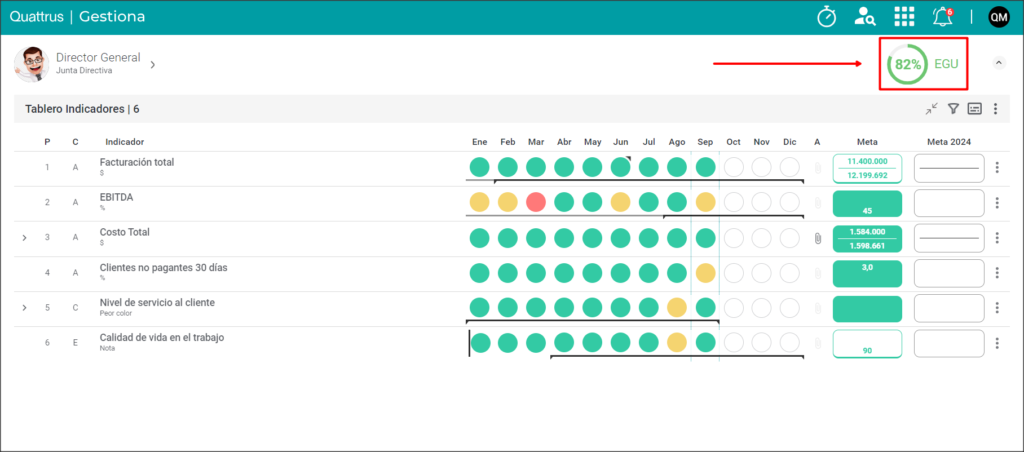
Task: Click the compress view arrows icon
Action: click(x=932, y=108)
